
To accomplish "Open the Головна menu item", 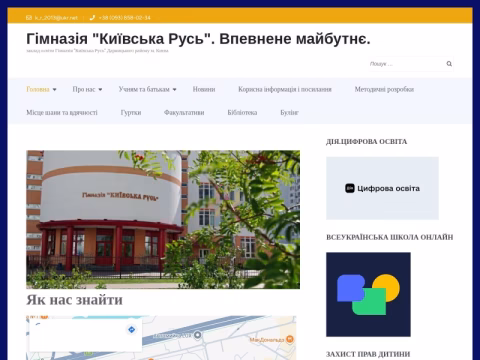I will [x=38, y=89].
